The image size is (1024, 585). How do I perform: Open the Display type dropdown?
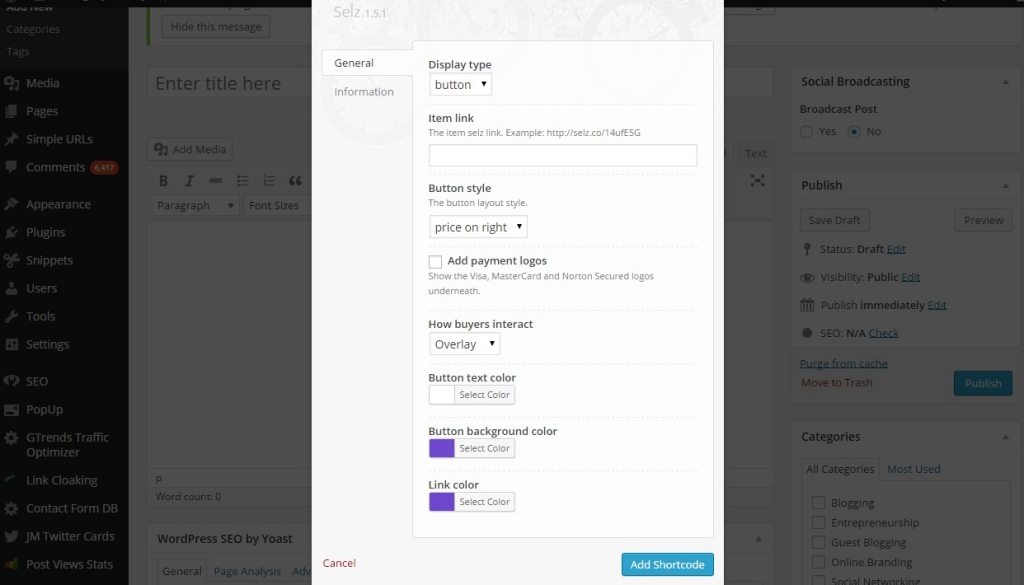click(x=460, y=84)
